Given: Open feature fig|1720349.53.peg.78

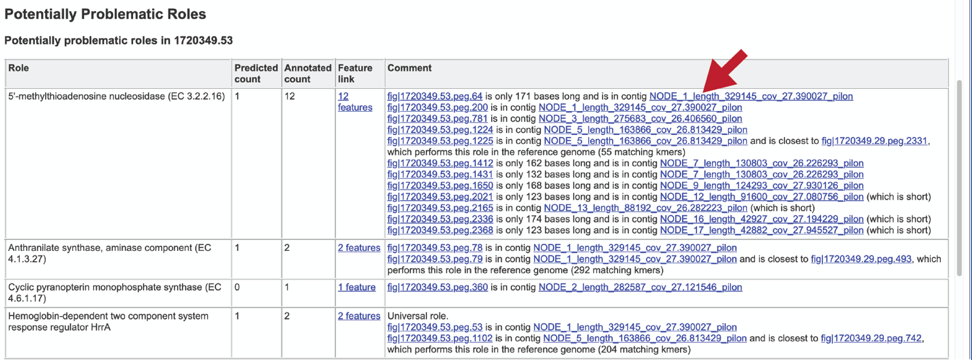Looking at the screenshot, I should coord(435,248).
